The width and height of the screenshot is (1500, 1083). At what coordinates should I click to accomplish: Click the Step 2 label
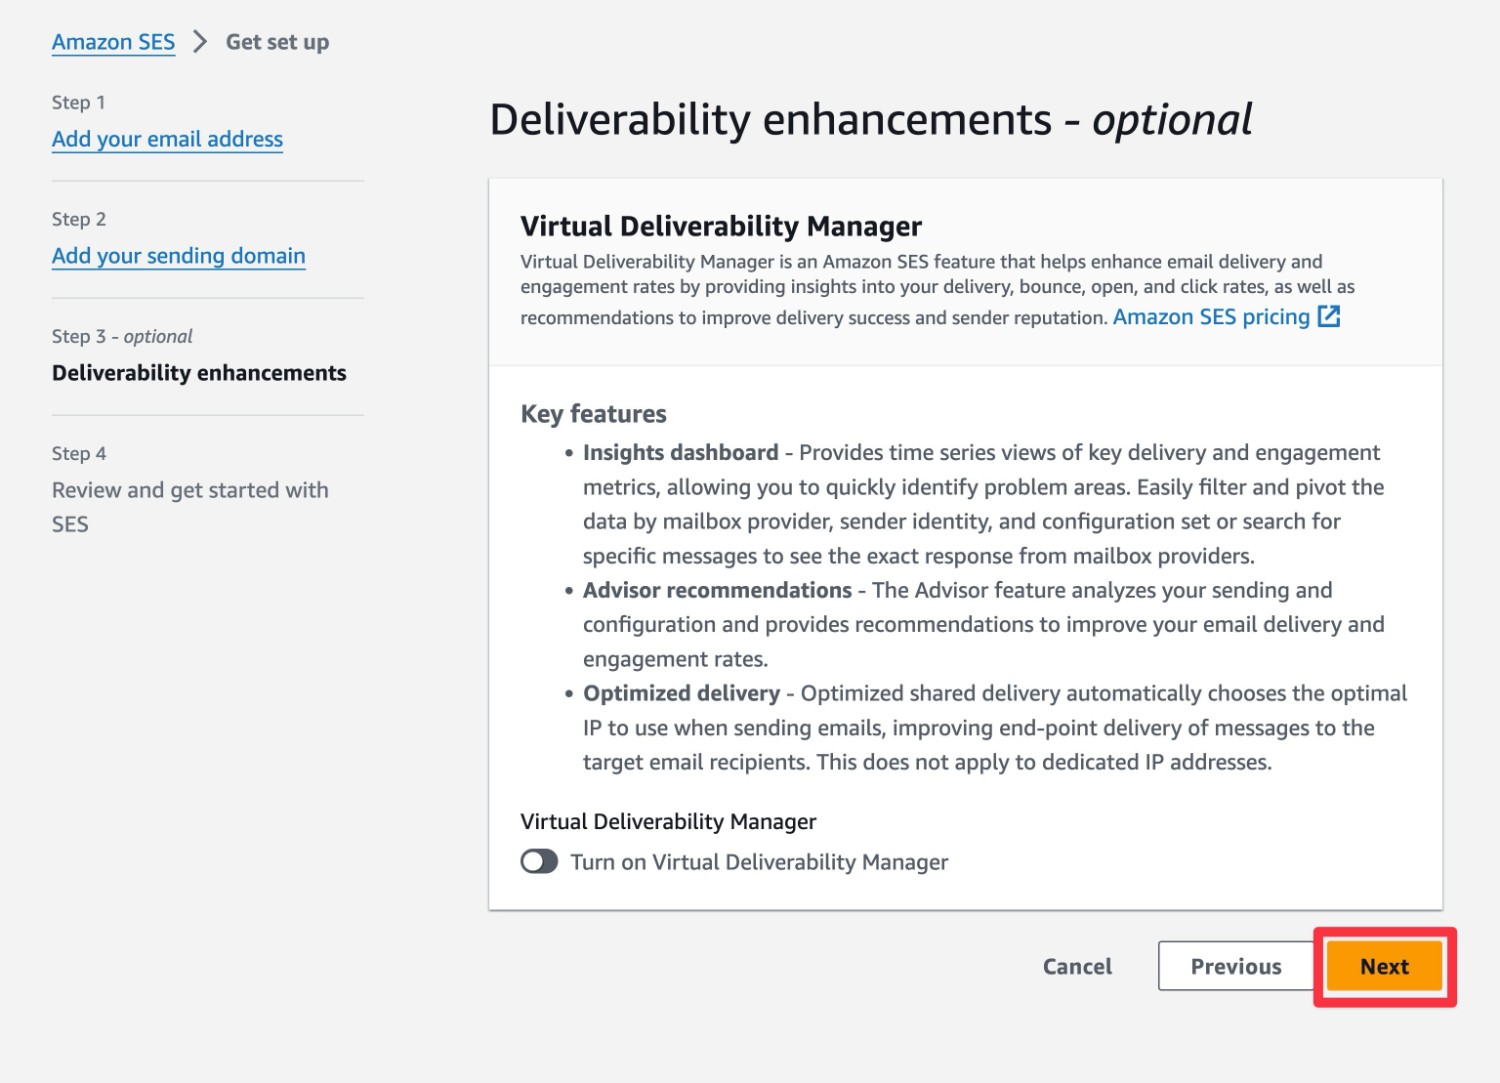[x=79, y=219]
